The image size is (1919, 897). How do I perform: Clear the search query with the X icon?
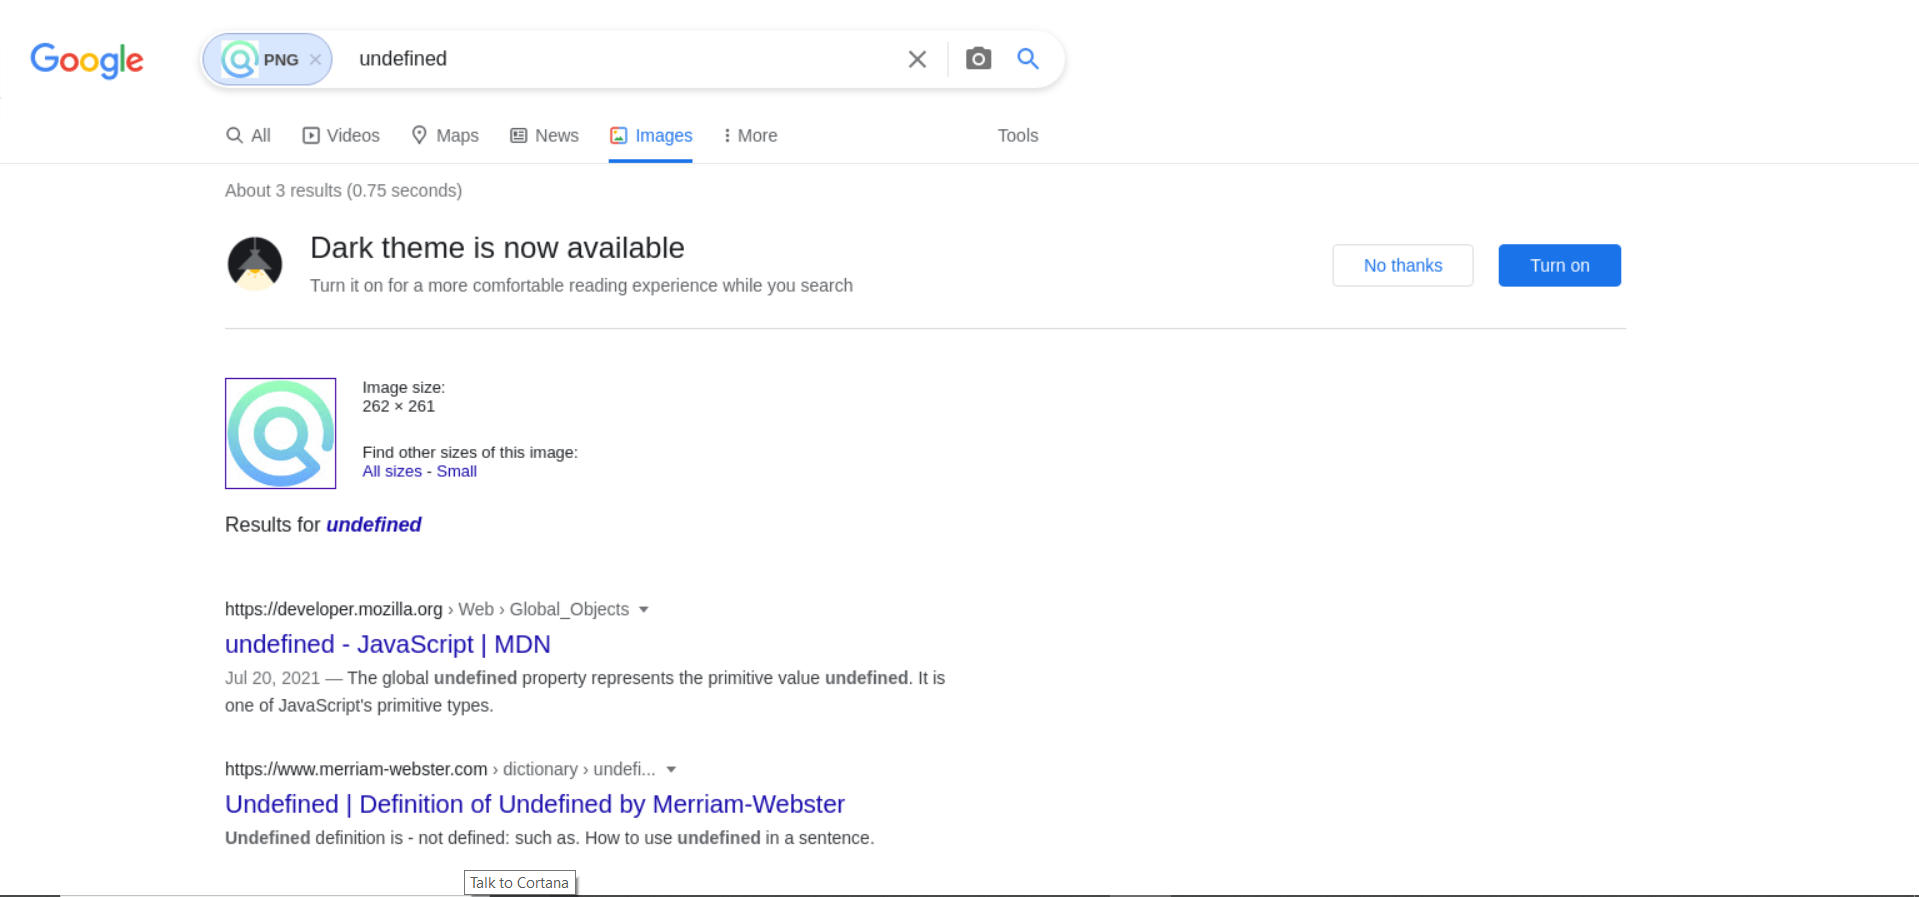click(x=917, y=59)
